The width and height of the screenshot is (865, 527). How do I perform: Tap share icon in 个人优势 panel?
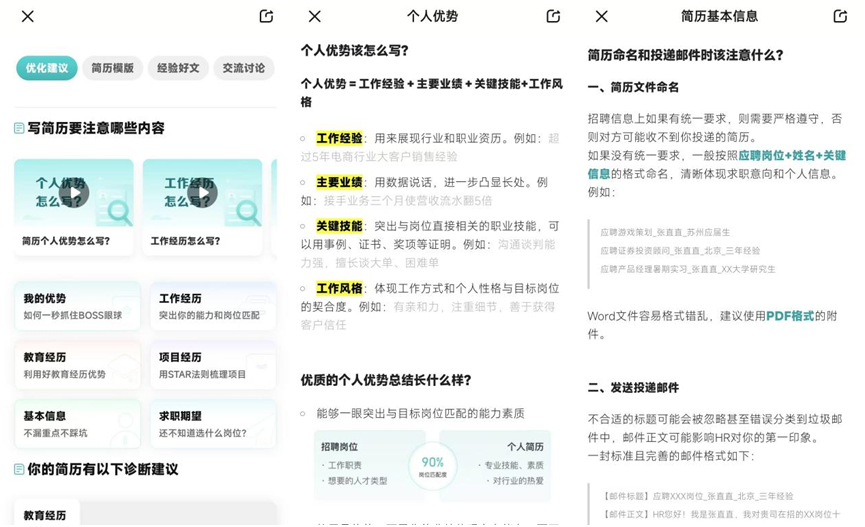[553, 16]
